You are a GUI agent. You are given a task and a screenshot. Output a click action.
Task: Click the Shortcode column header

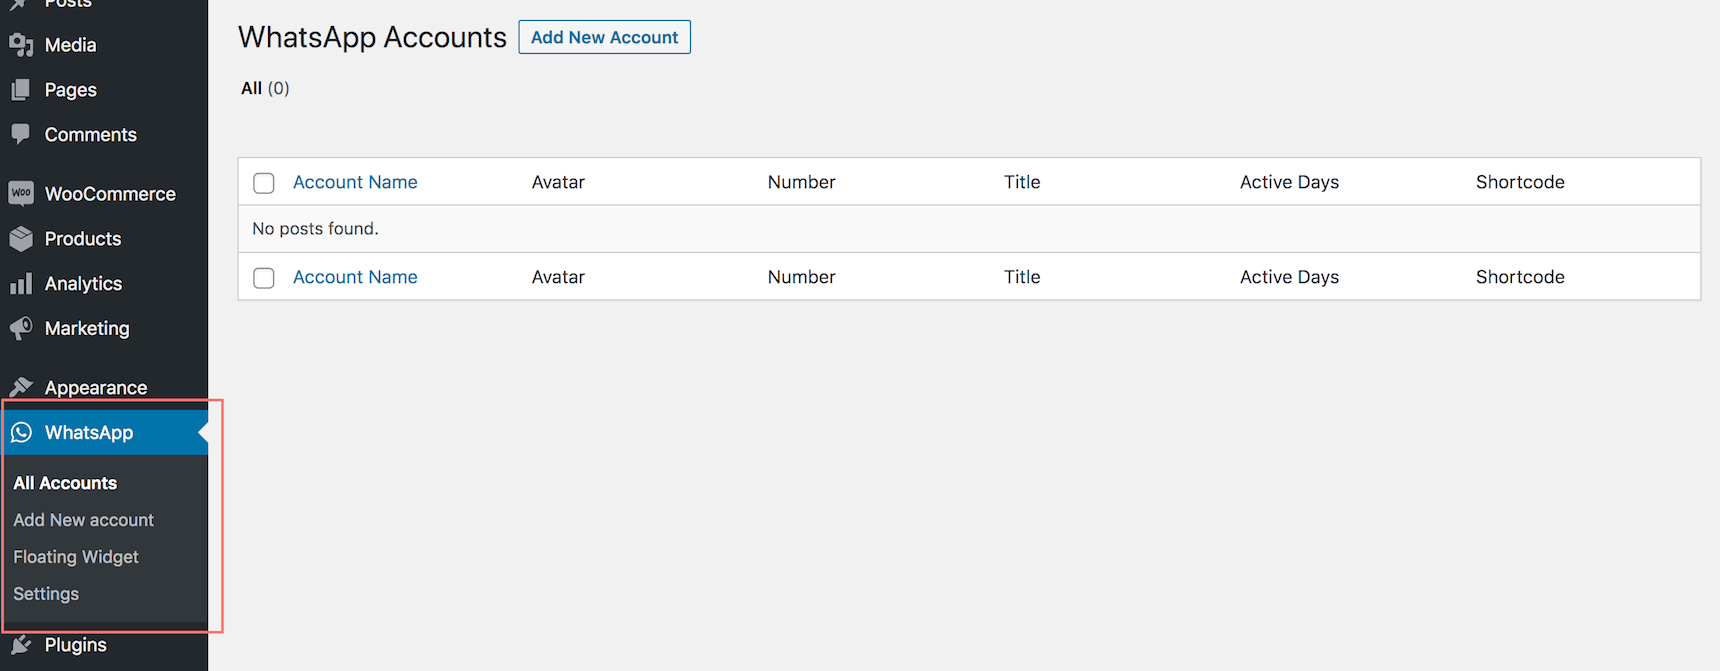tap(1520, 182)
